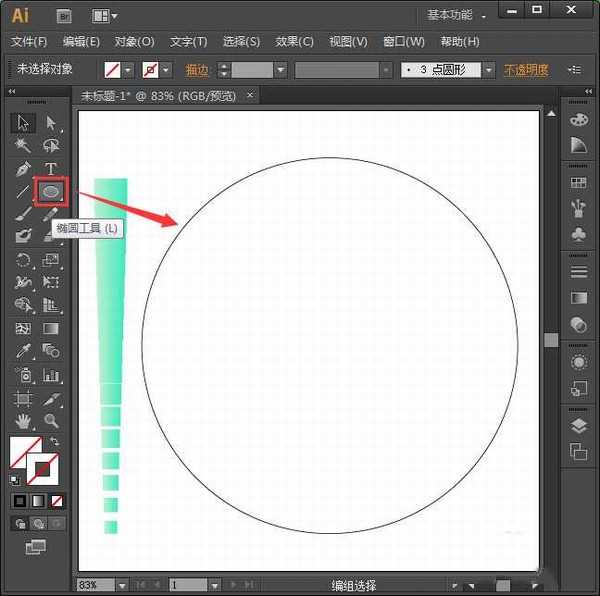Click the 不透明度 opacity link

(x=526, y=70)
